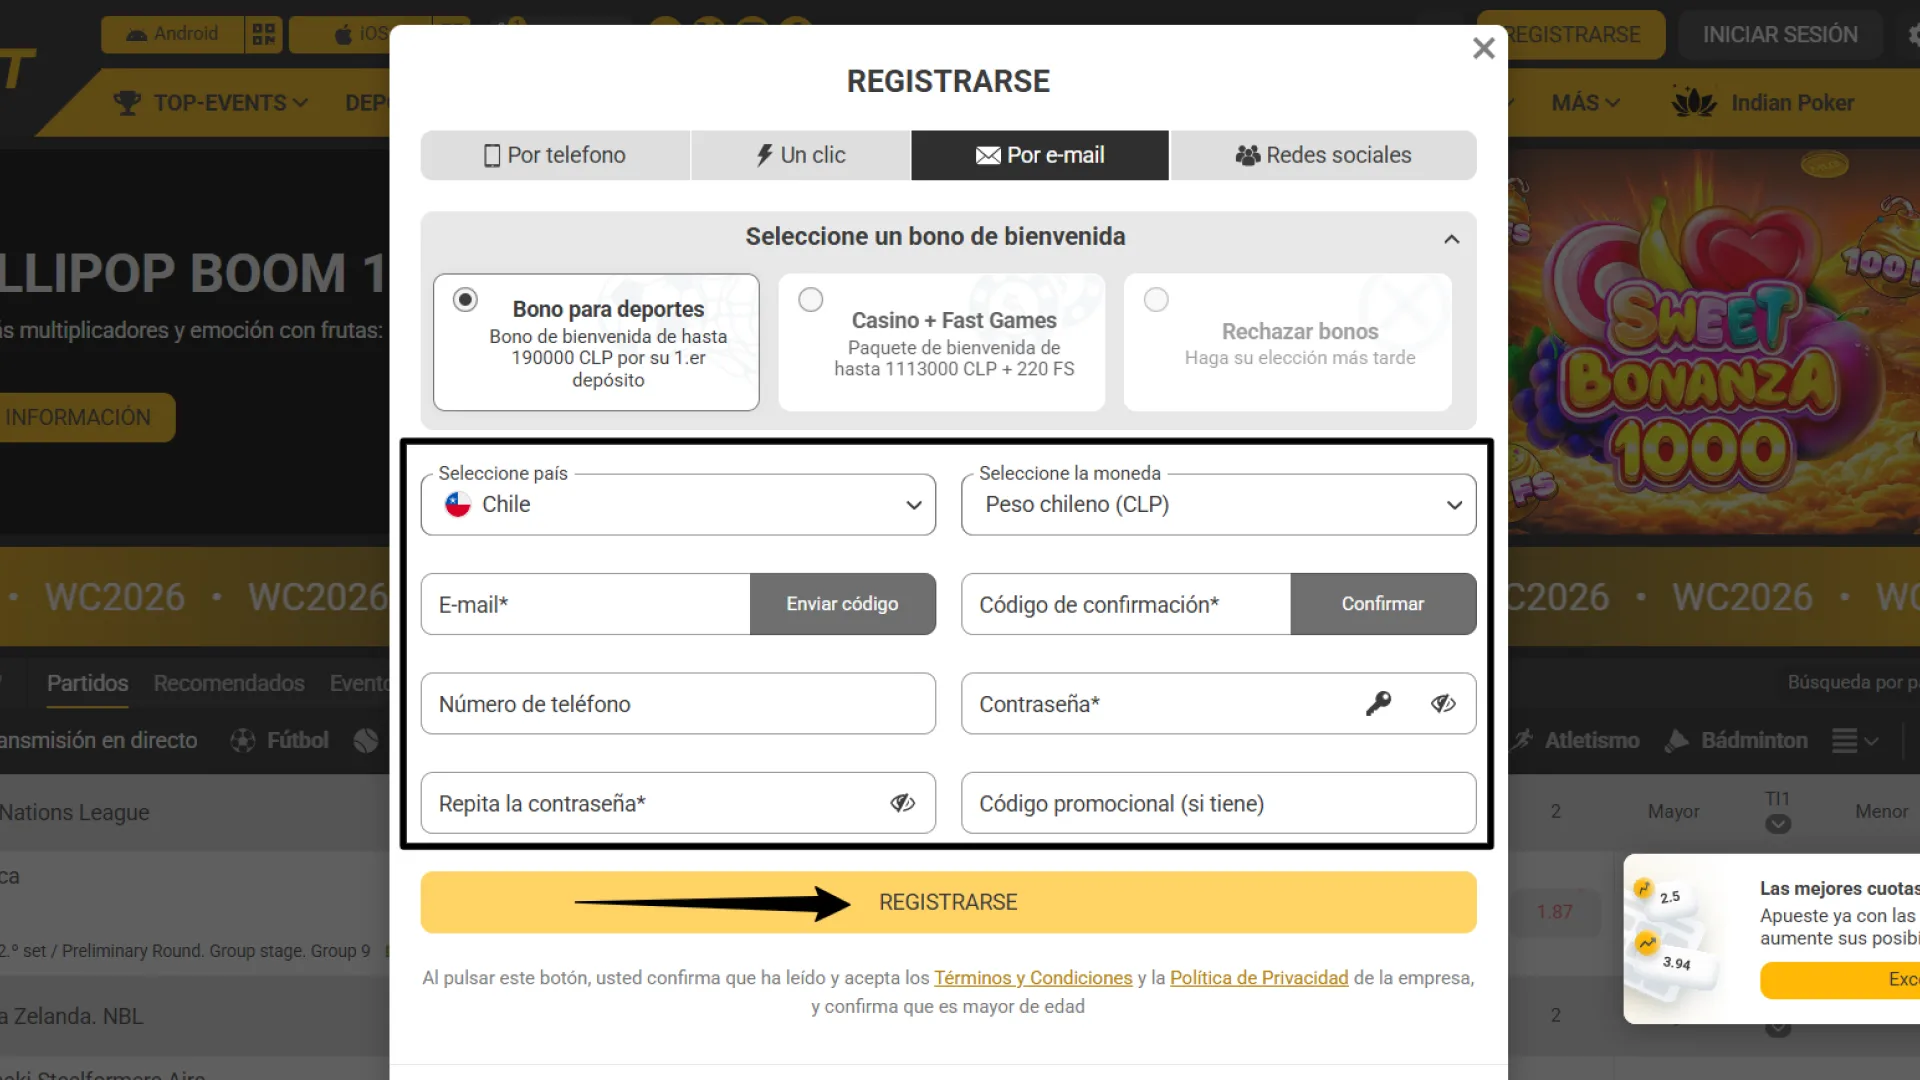The image size is (1920, 1080).
Task: Close the Registrarse dialog with the X
Action: pyautogui.click(x=1483, y=48)
